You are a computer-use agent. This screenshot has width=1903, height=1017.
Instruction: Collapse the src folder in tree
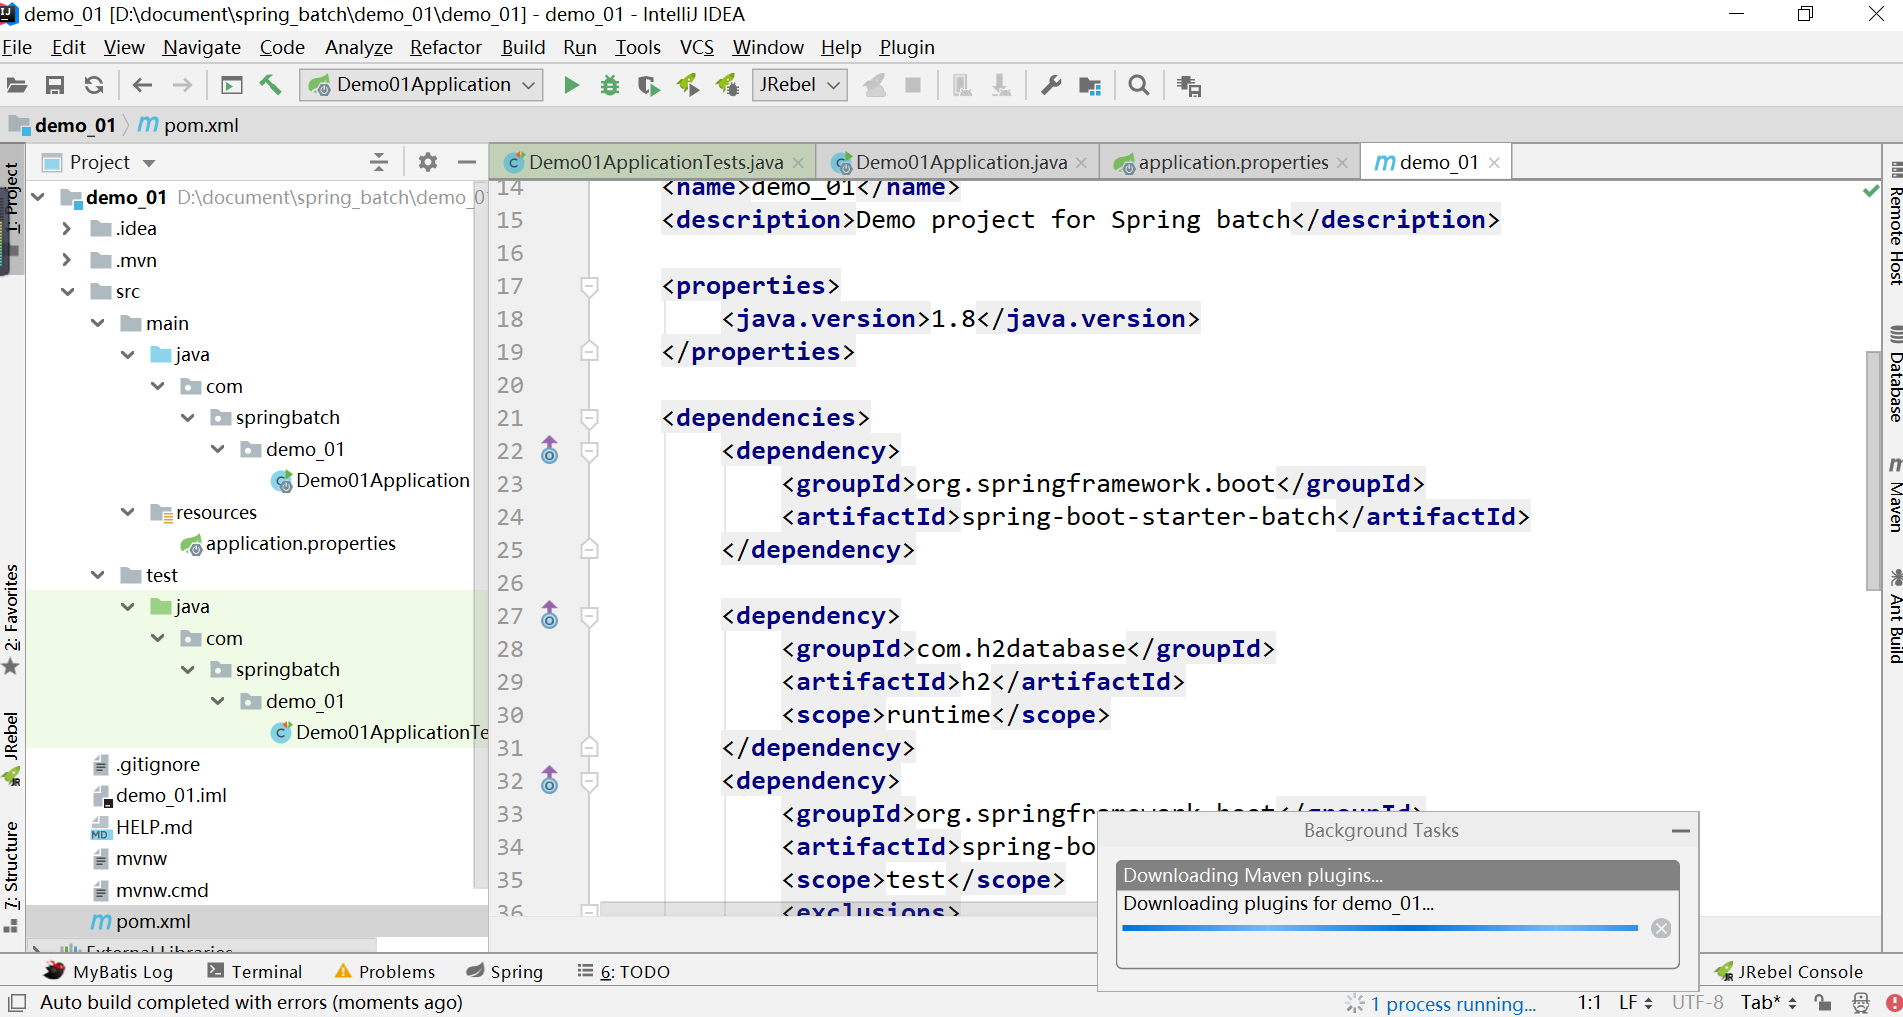[x=67, y=292]
